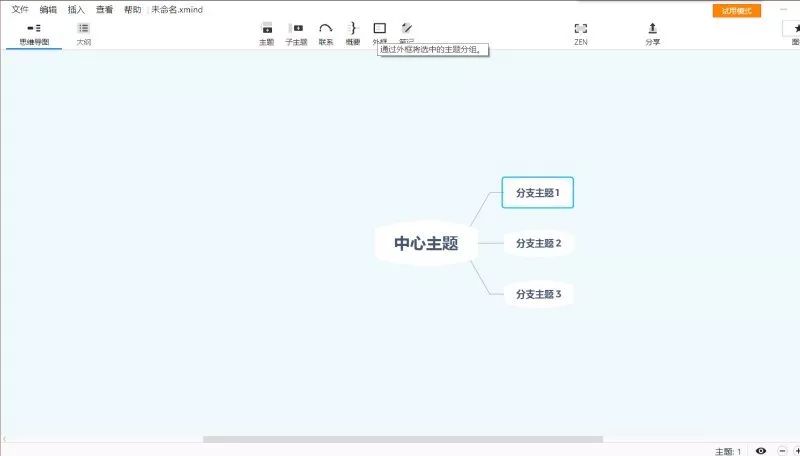Click the orange 试用模式 button
The height and width of the screenshot is (456, 800).
(737, 11)
